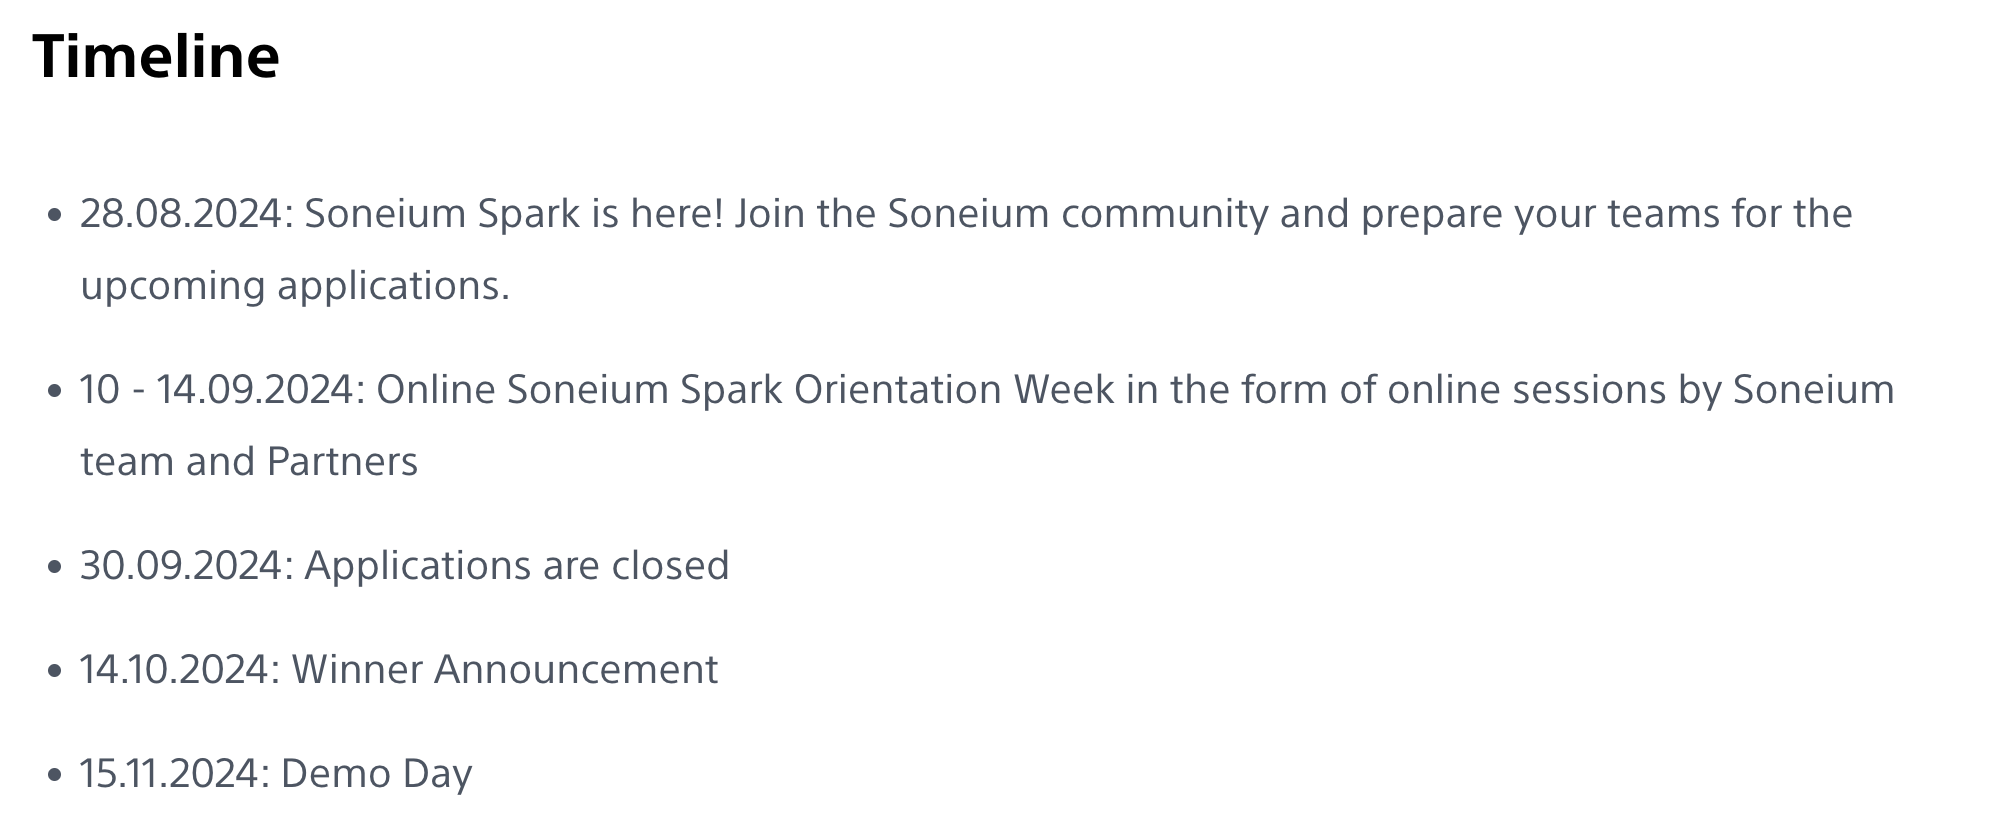The height and width of the screenshot is (838, 2008).
Task: Click the bullet point before 28.08.2024
Action: [55, 215]
